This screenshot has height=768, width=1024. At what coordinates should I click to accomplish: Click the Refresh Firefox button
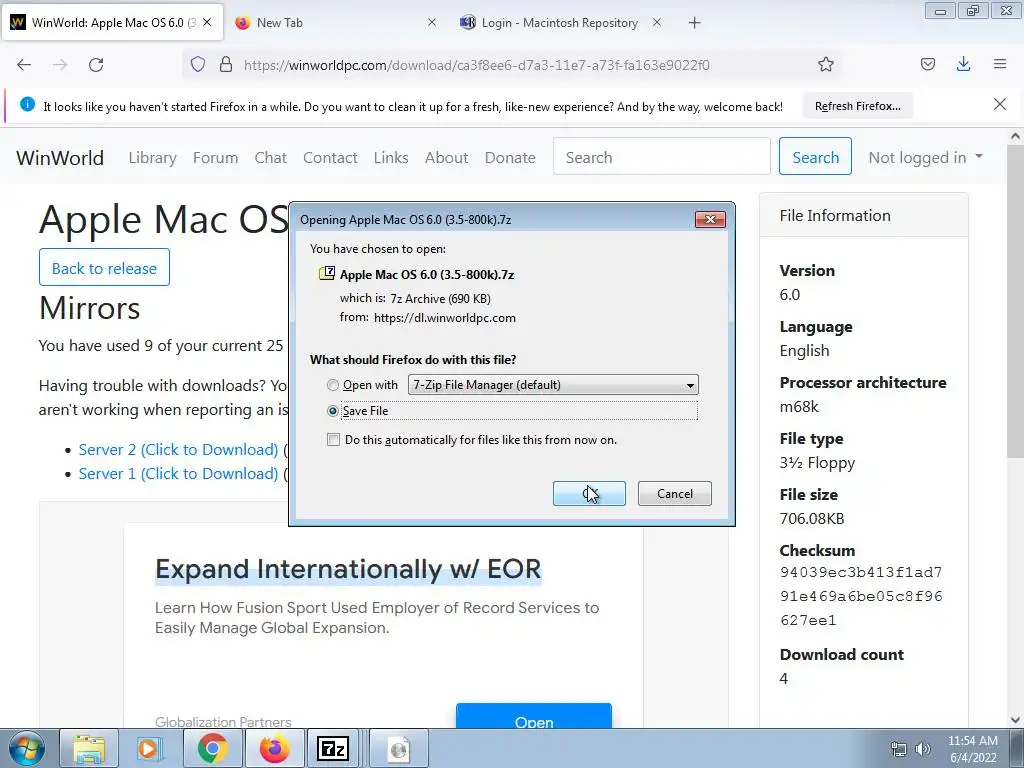(857, 106)
